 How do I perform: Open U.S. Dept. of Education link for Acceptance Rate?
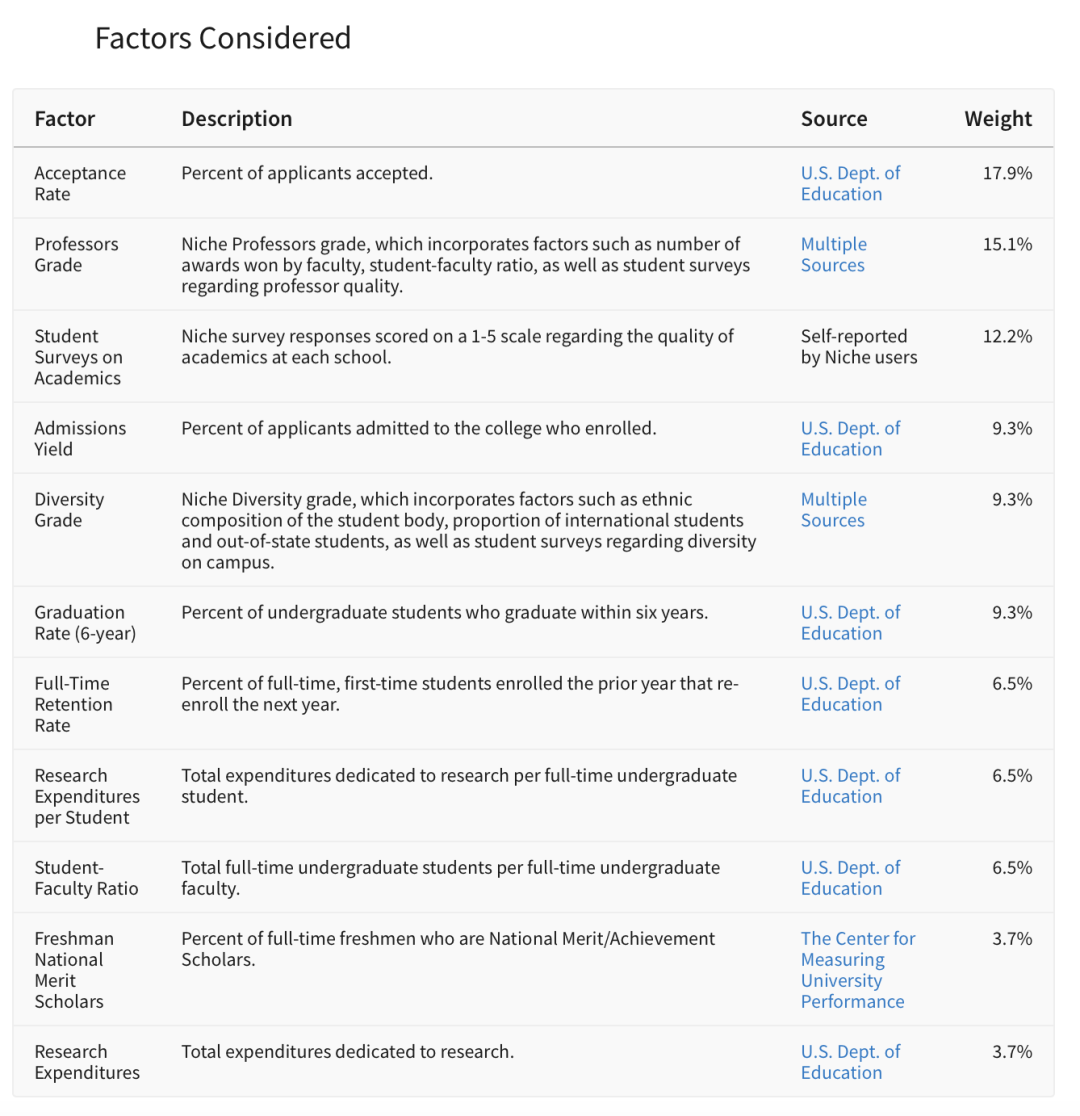pyautogui.click(x=850, y=184)
